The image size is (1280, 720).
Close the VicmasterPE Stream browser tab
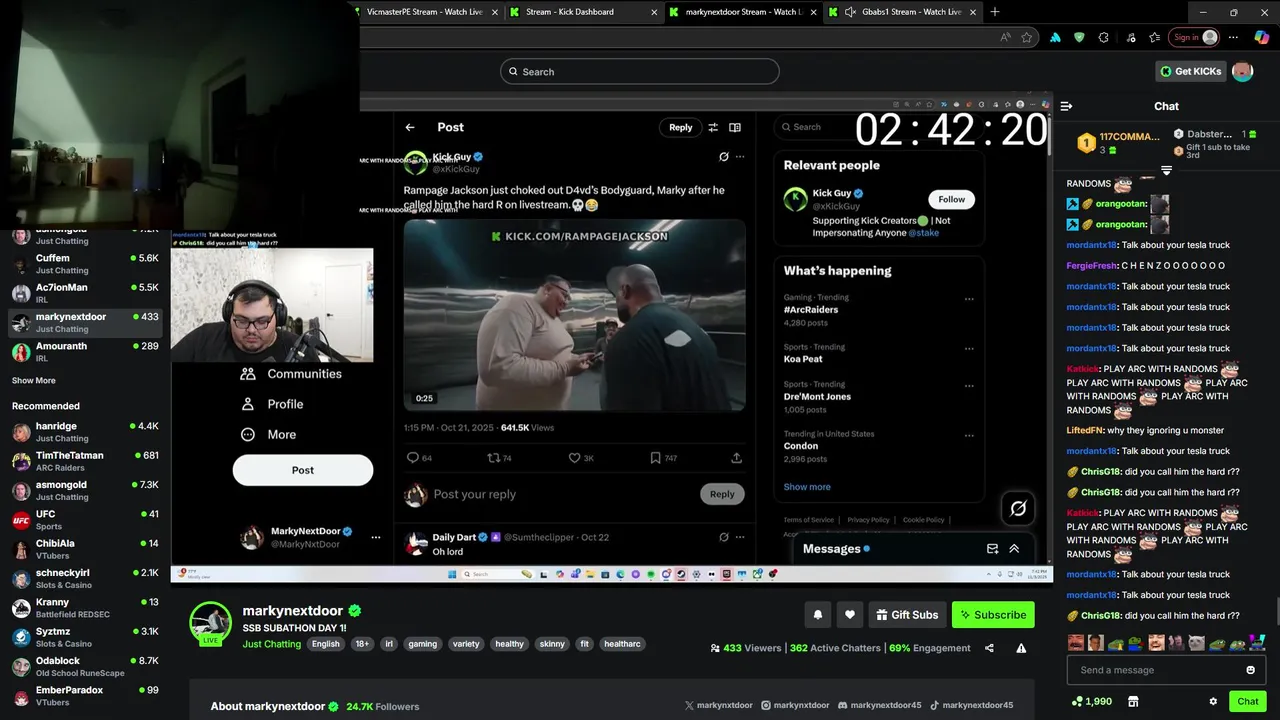click(494, 12)
